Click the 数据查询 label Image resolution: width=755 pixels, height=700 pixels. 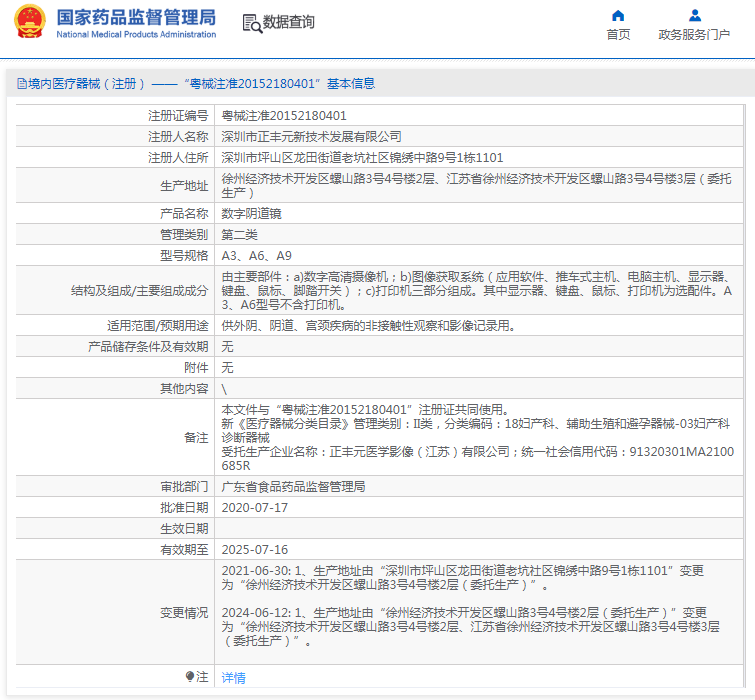pos(288,22)
